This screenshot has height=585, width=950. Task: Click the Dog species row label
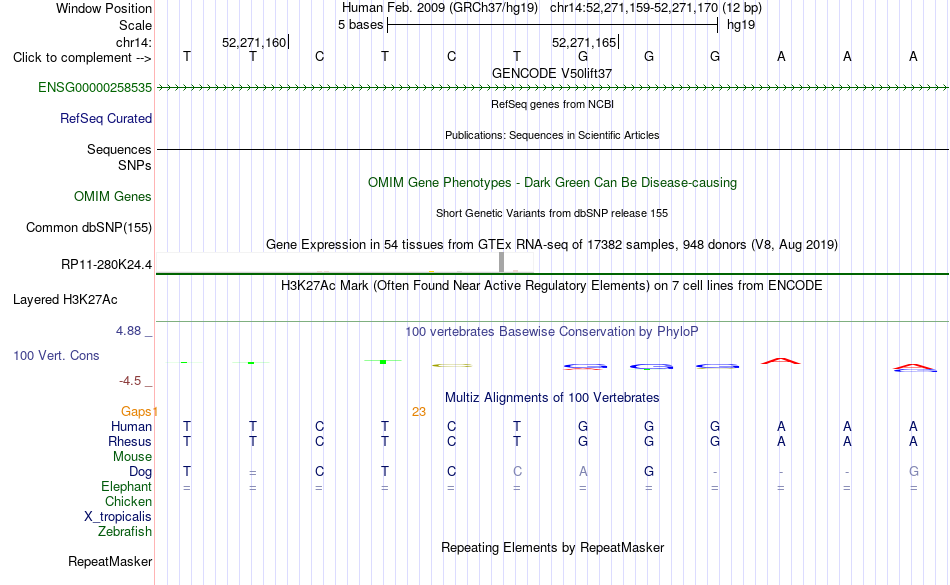pyautogui.click(x=141, y=472)
